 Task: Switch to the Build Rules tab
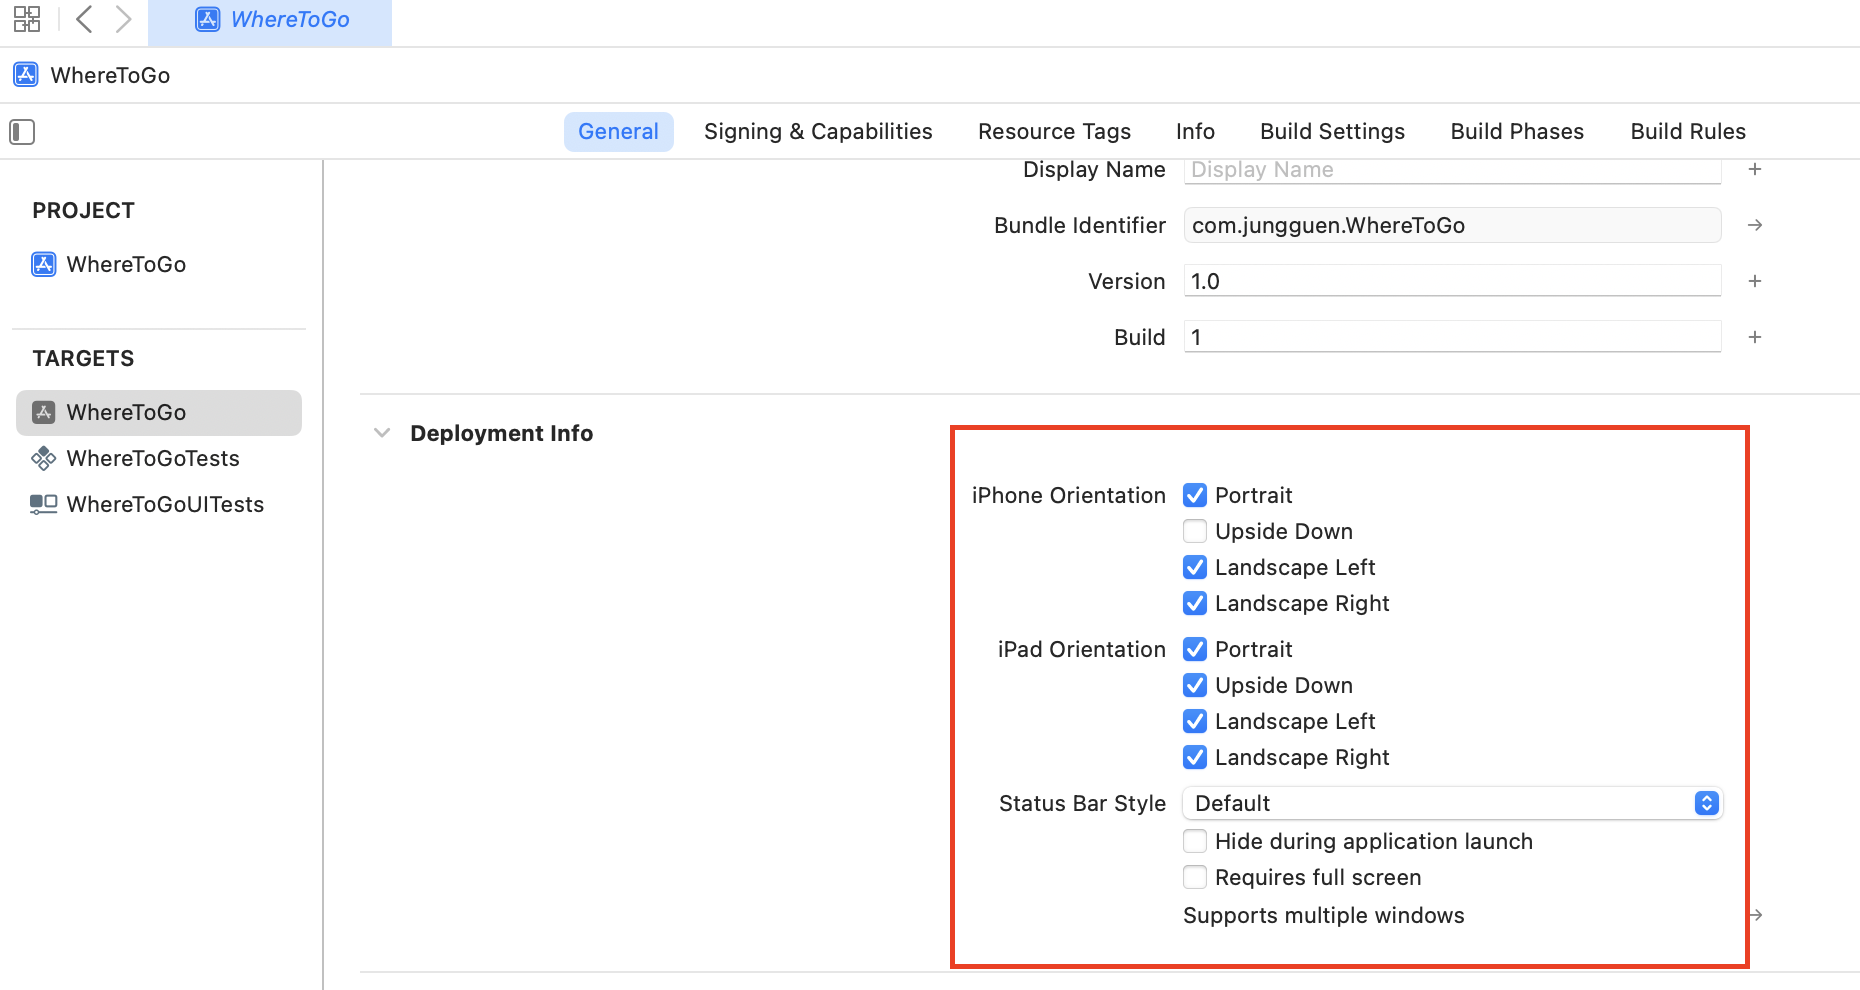(x=1688, y=132)
